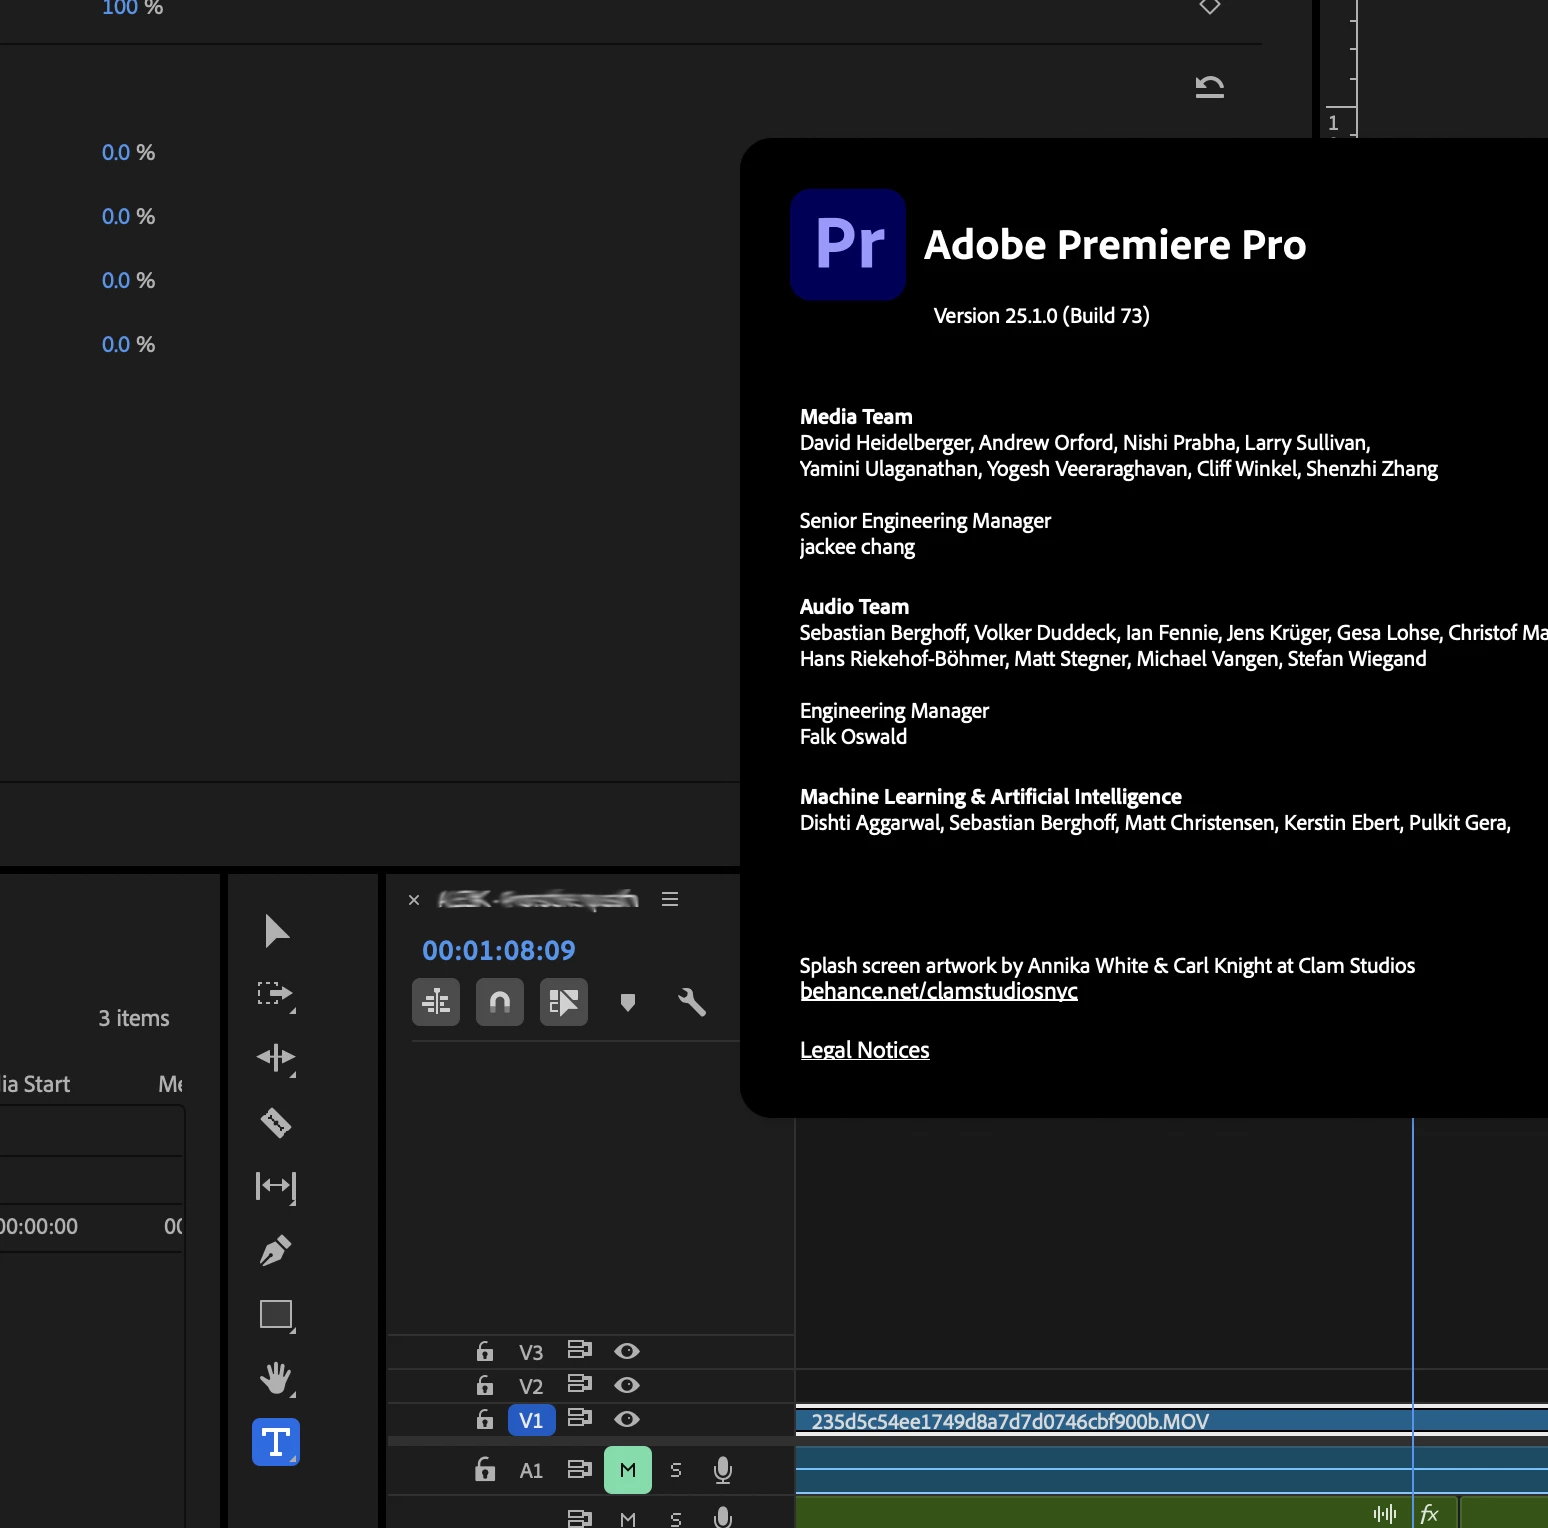Select the Type tool
This screenshot has height=1528, width=1548.
pyautogui.click(x=276, y=1442)
